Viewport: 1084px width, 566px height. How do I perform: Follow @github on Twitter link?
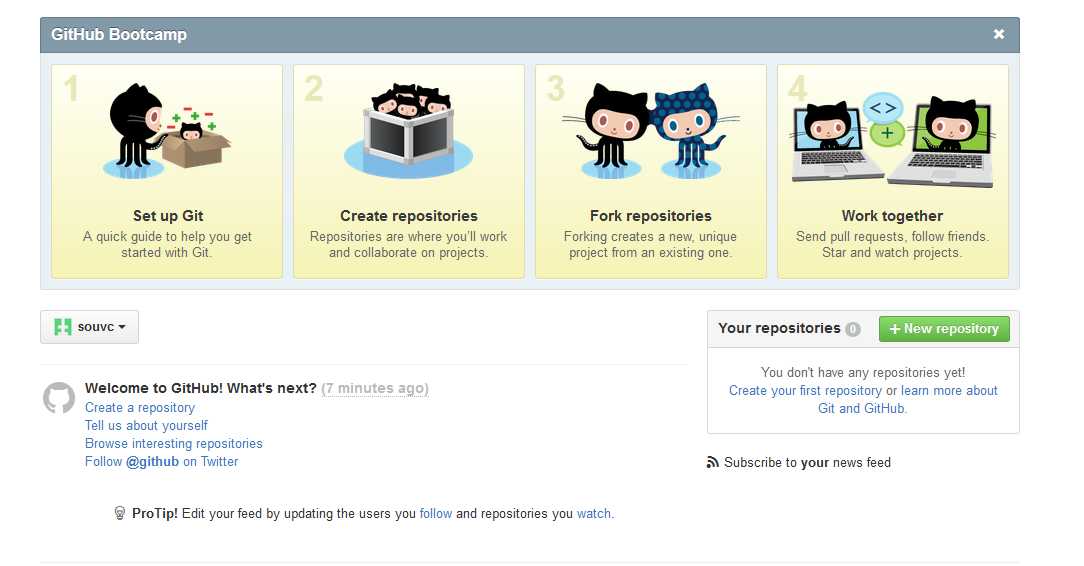161,462
